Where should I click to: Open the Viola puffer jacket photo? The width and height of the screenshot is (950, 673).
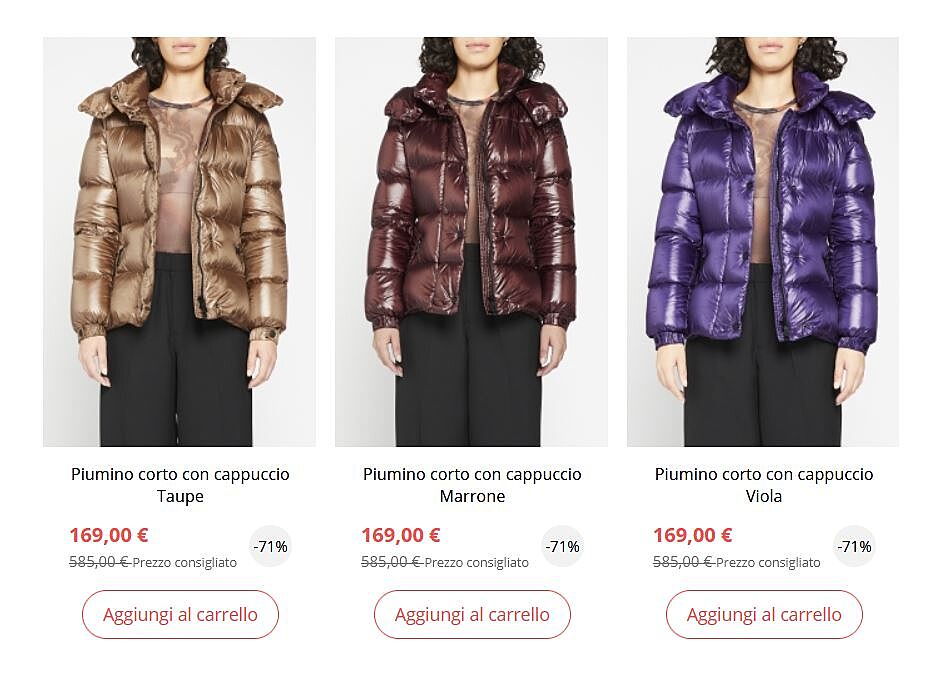pos(763,242)
